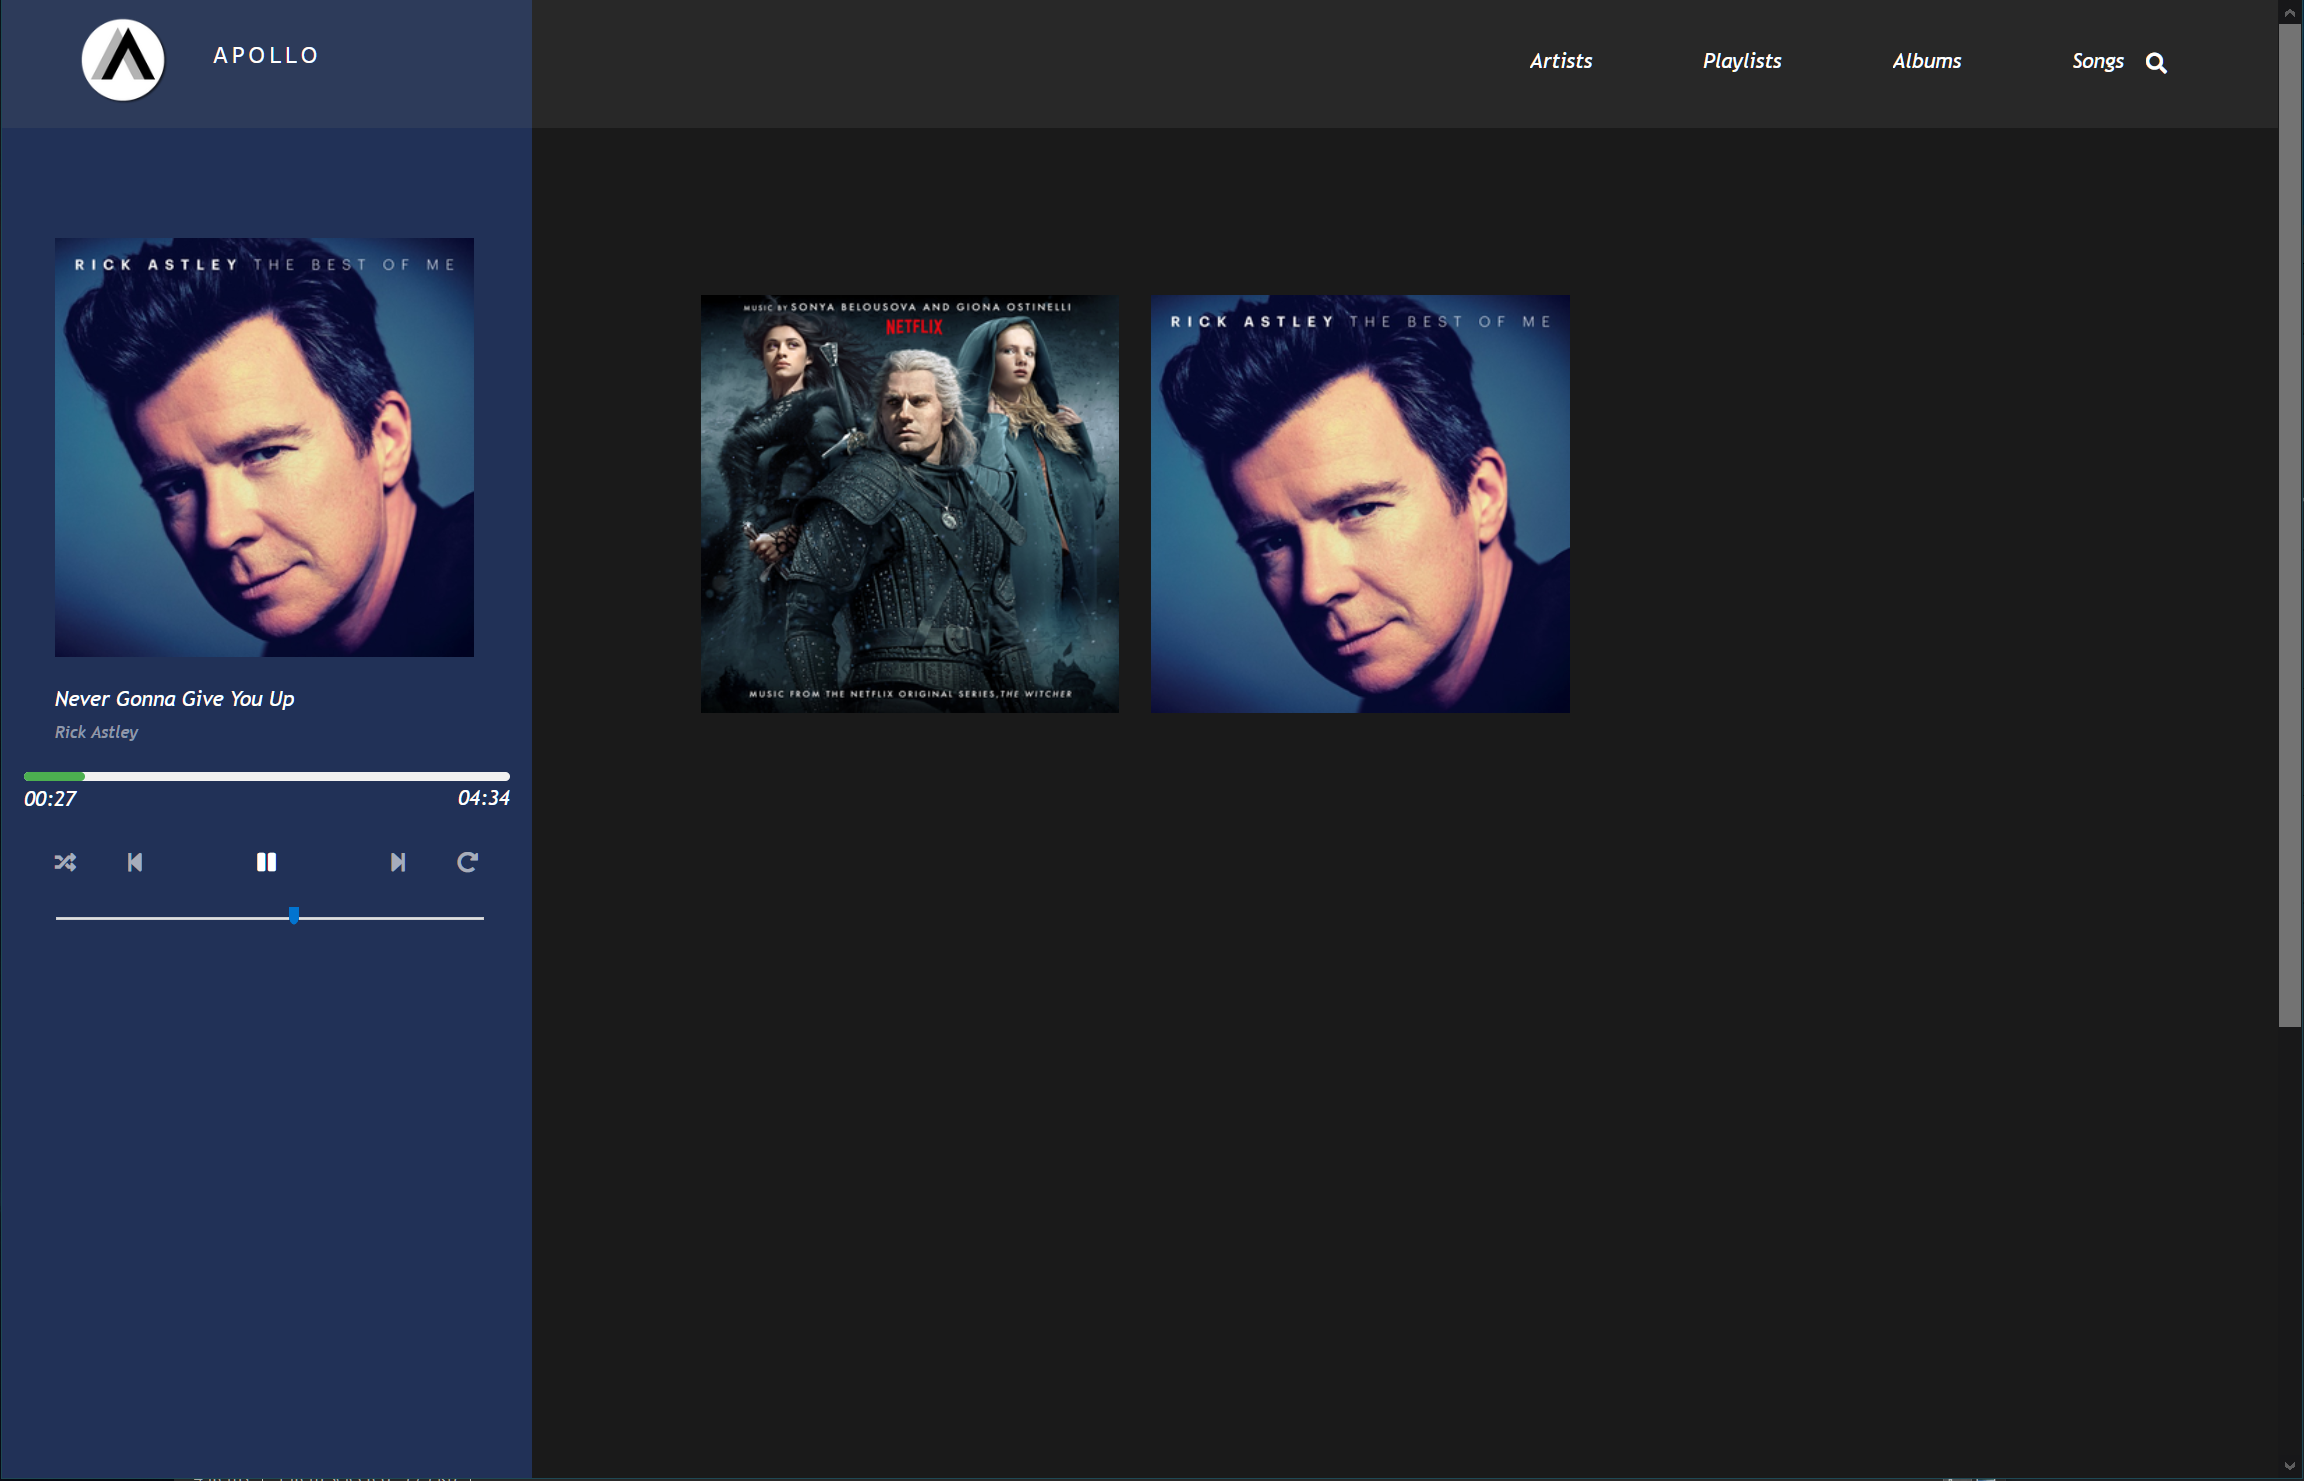Click the Never Gonna Give You Up title
This screenshot has width=2304, height=1481.
pyautogui.click(x=174, y=699)
